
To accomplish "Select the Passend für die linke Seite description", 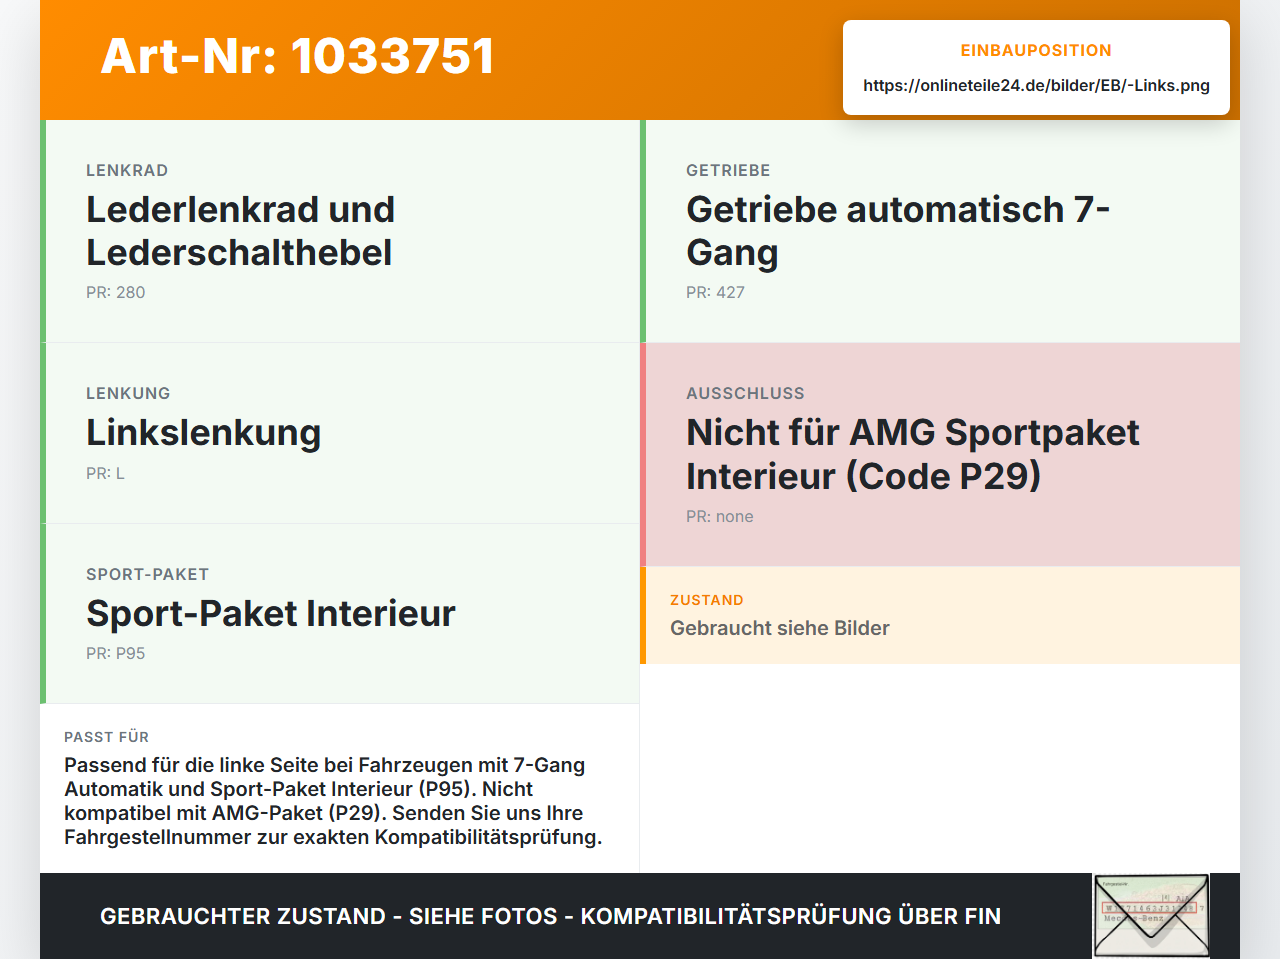I will coord(333,801).
